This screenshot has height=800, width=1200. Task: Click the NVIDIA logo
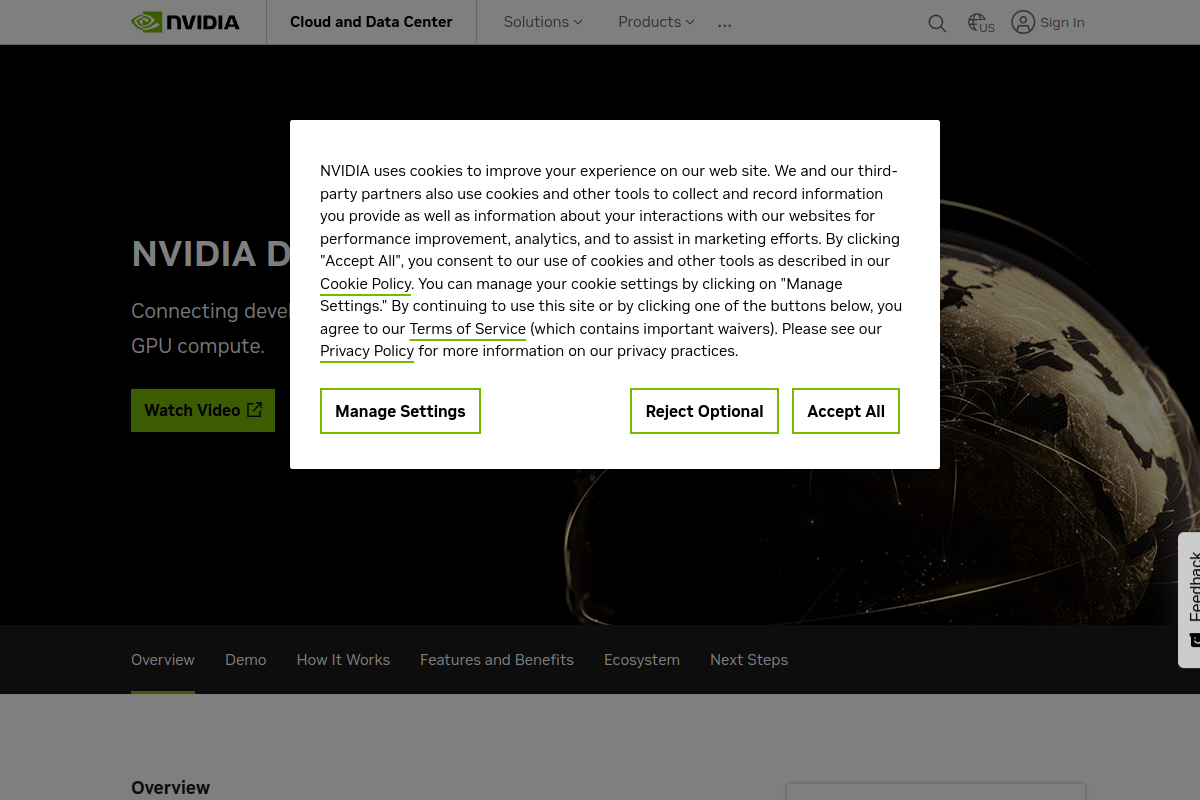pyautogui.click(x=185, y=22)
